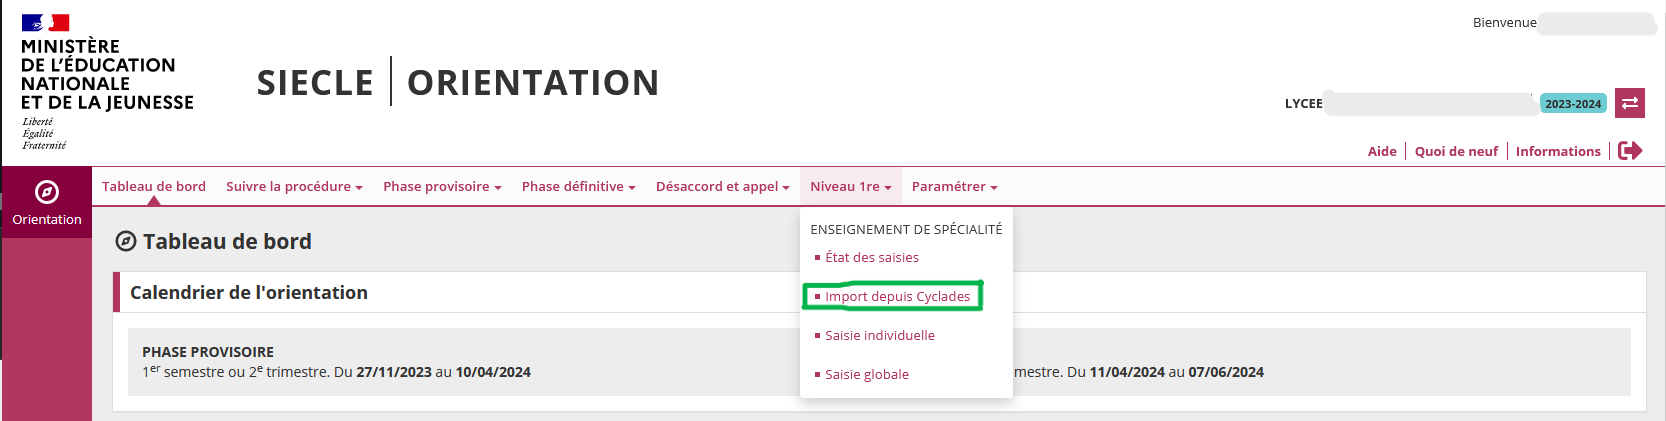Viewport: 1666px width, 421px height.
Task: Open the Aide link
Action: [1382, 152]
